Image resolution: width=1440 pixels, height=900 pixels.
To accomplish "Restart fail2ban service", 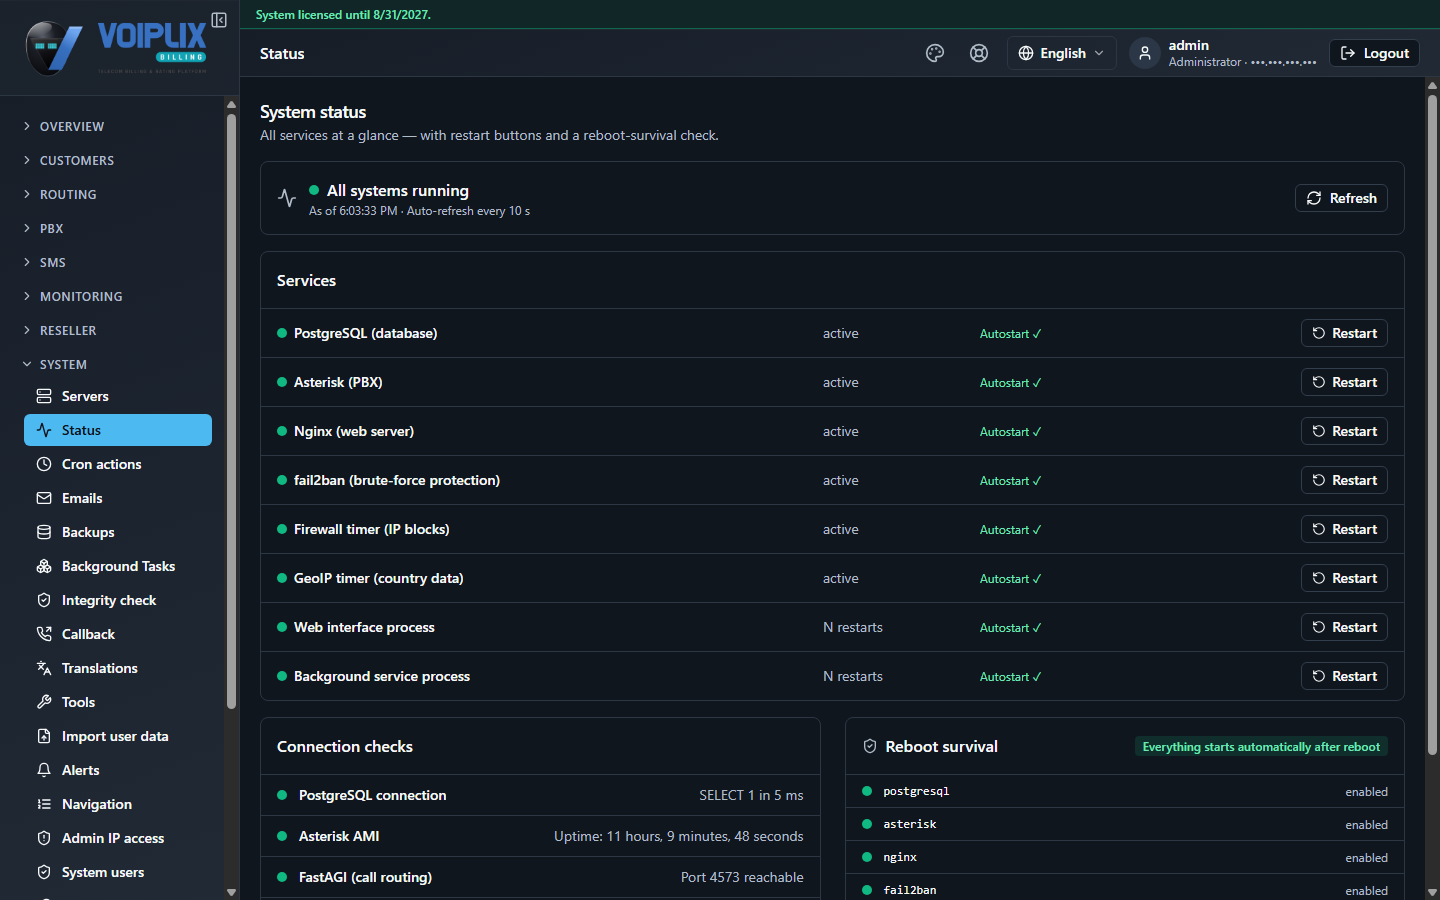I will [1344, 480].
